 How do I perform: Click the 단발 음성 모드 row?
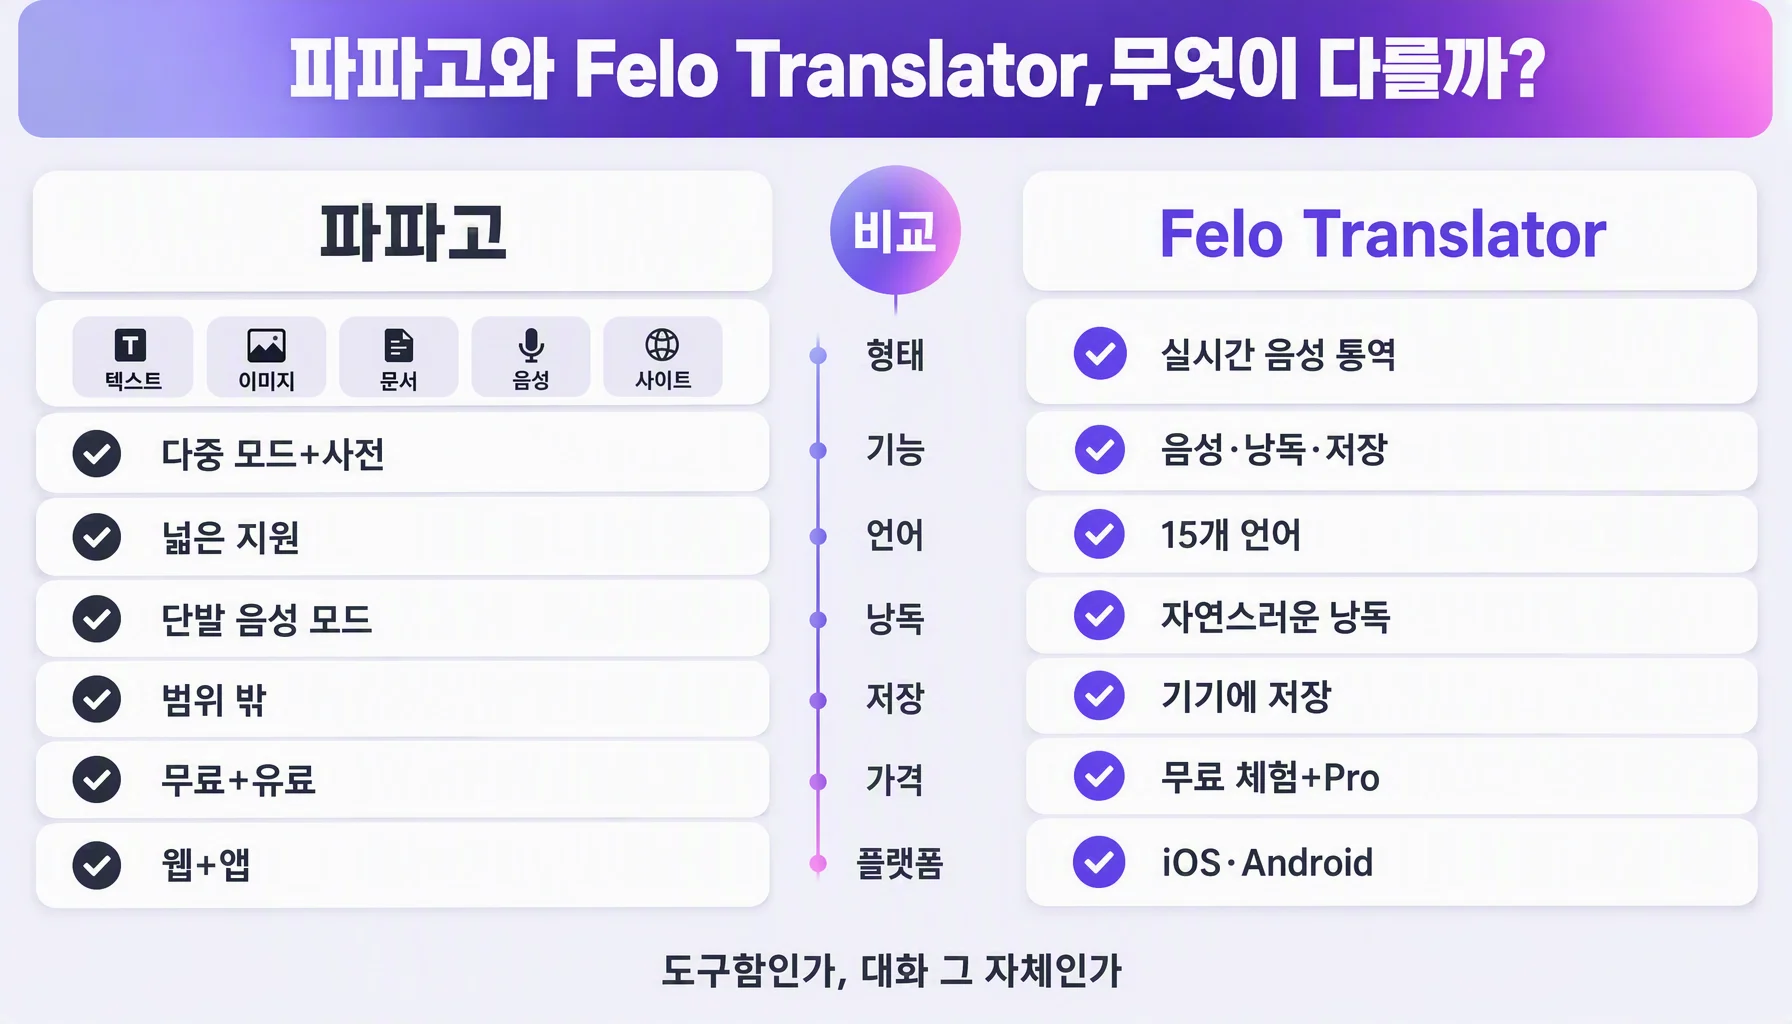(402, 619)
